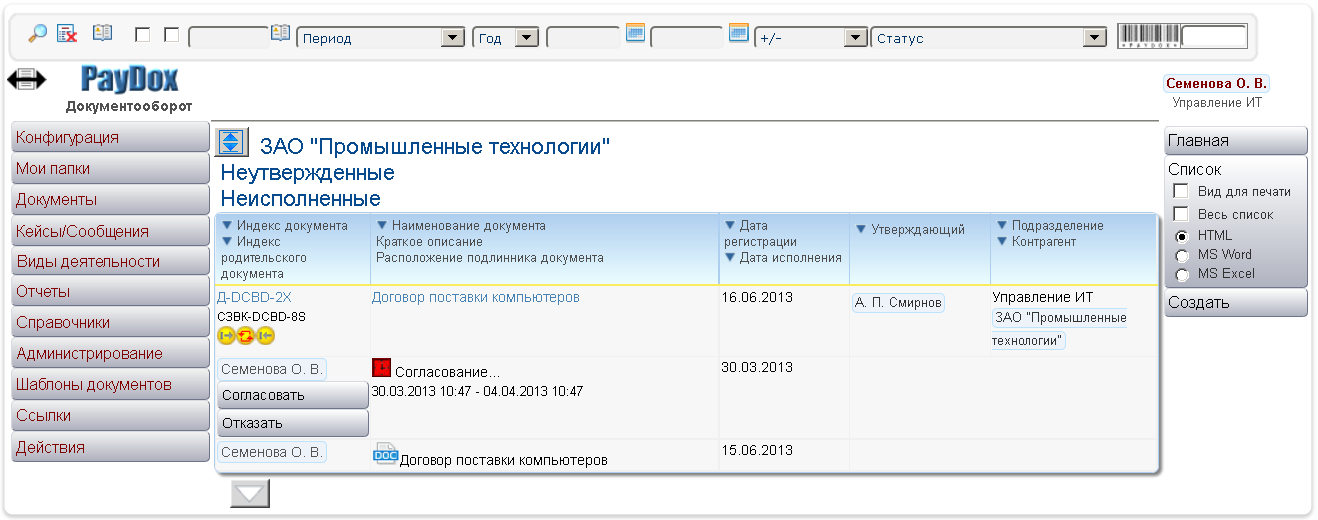1318x520 pixels.
Task: Click the 'Согласовать' button
Action: click(292, 395)
